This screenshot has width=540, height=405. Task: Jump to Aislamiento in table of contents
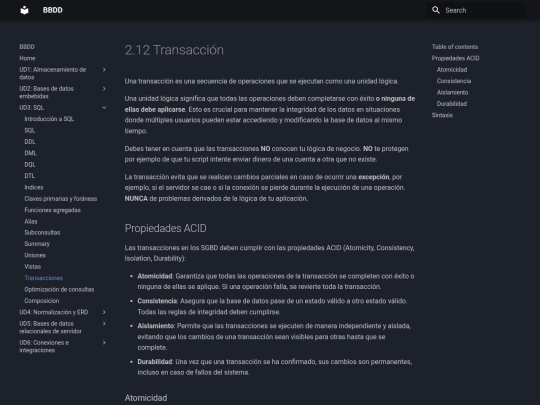click(452, 92)
